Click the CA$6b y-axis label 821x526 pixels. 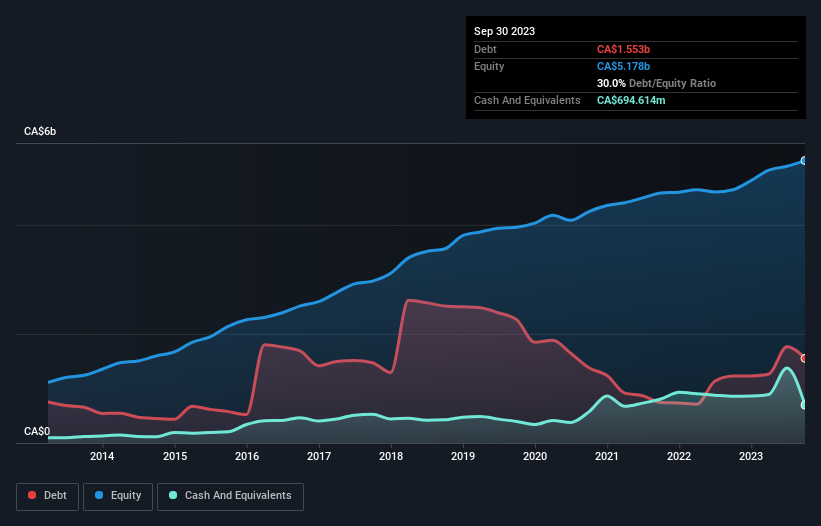40,131
